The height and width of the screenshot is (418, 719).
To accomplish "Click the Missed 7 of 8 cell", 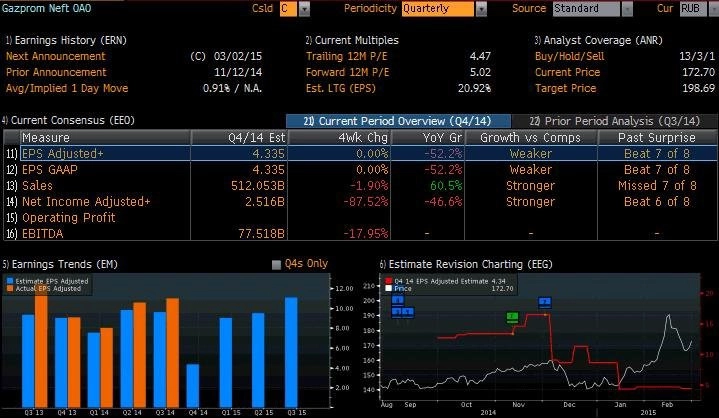I will (657, 186).
